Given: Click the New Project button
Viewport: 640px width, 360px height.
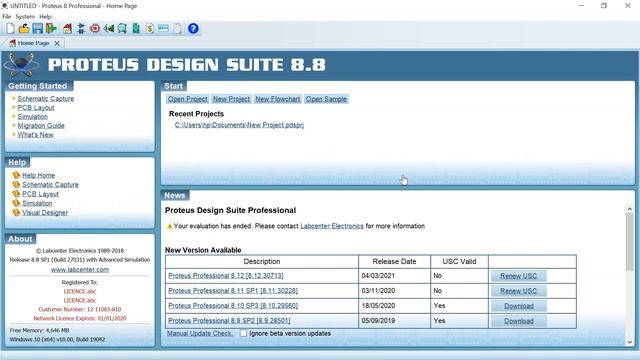Looking at the screenshot, I should pyautogui.click(x=231, y=99).
